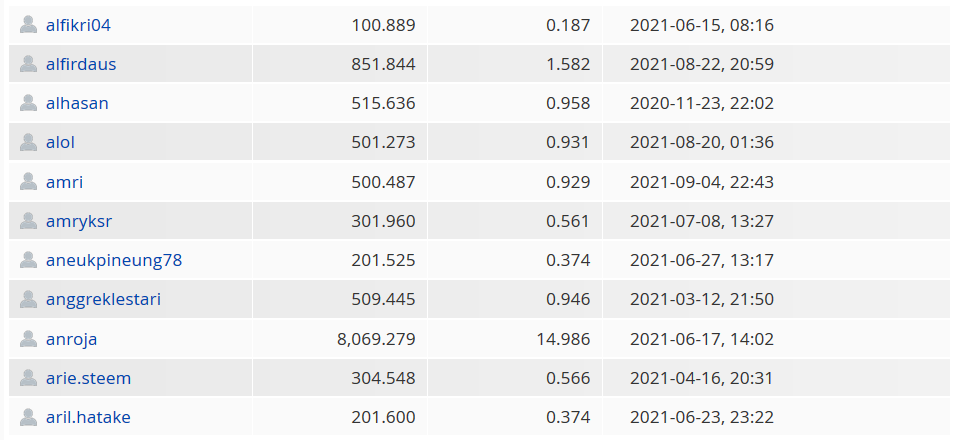Open aneukpineung78 username link

tap(114, 260)
